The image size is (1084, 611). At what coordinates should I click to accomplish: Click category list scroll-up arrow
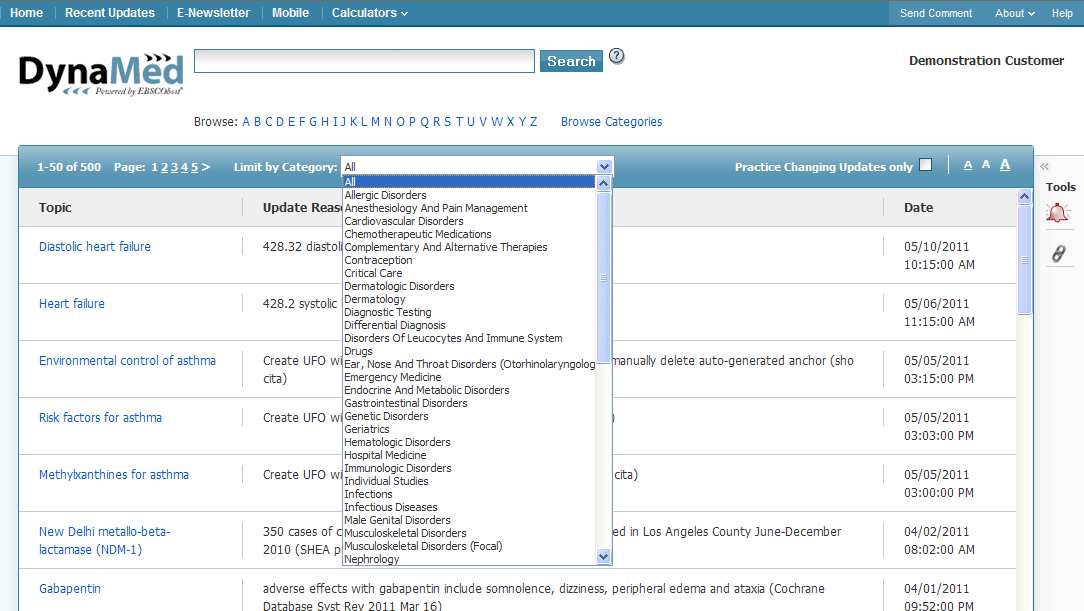[x=604, y=183]
